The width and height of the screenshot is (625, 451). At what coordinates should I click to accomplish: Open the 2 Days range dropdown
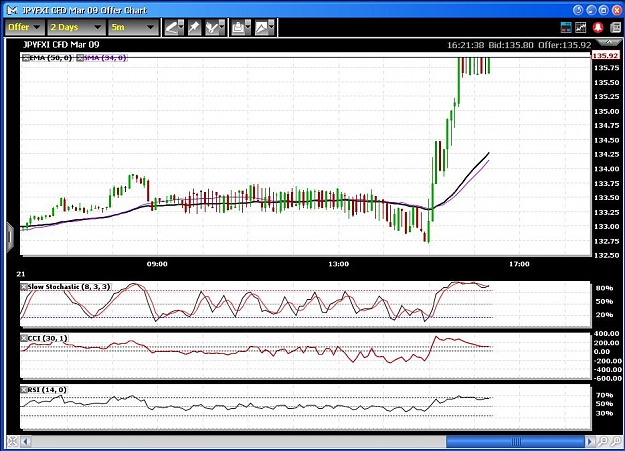[x=76, y=27]
